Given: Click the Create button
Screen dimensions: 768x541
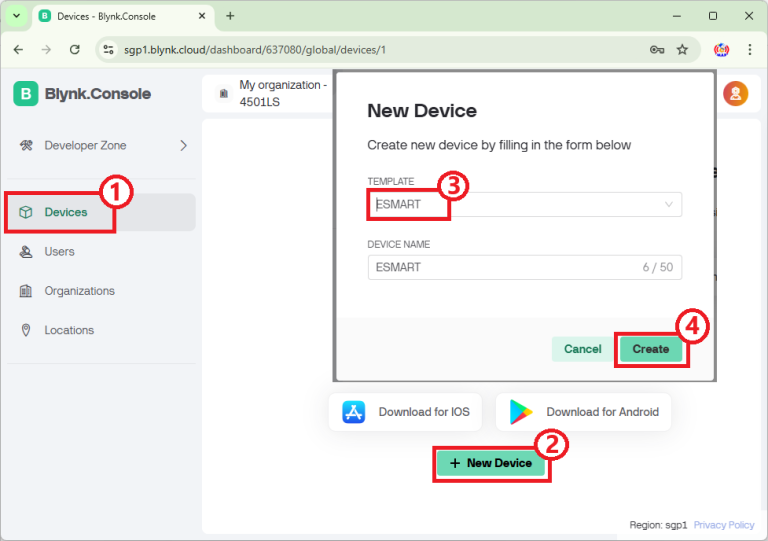Looking at the screenshot, I should click(650, 349).
